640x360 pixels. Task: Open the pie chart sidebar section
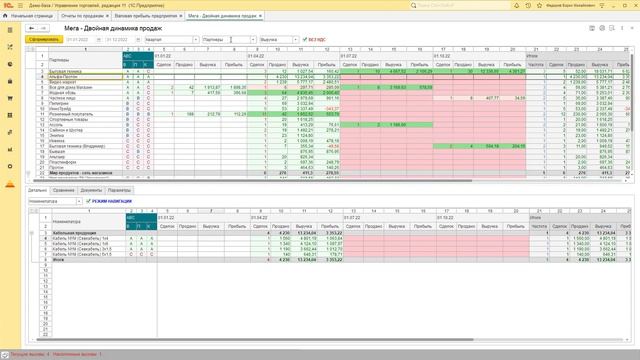pyautogui.click(x=10, y=64)
